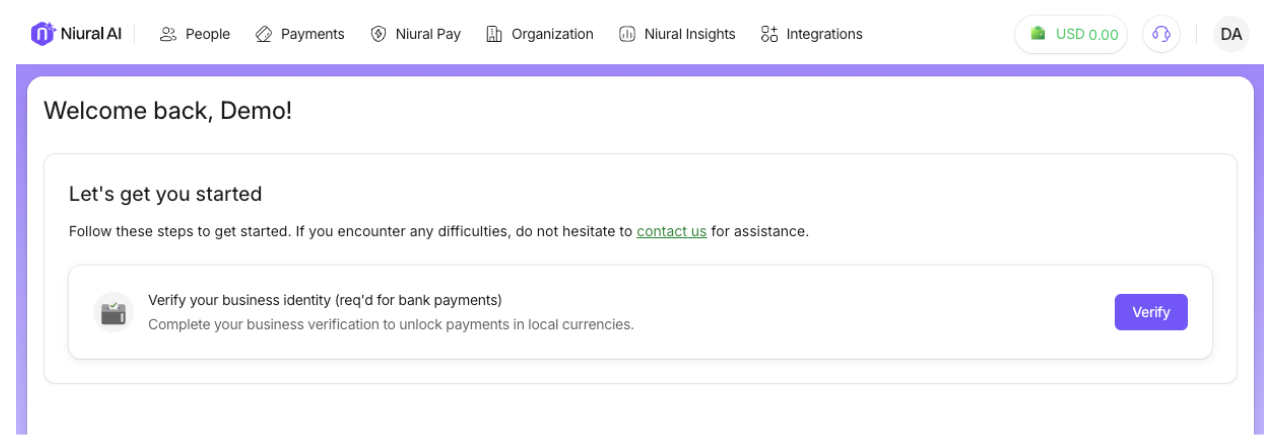Open the Niural Insights menu label

[x=689, y=34]
